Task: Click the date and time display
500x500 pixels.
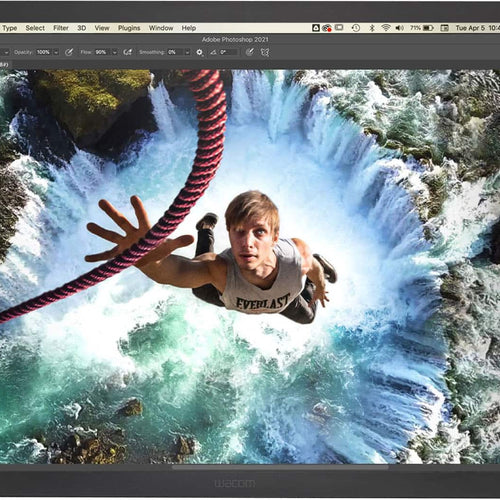Action: [478, 28]
